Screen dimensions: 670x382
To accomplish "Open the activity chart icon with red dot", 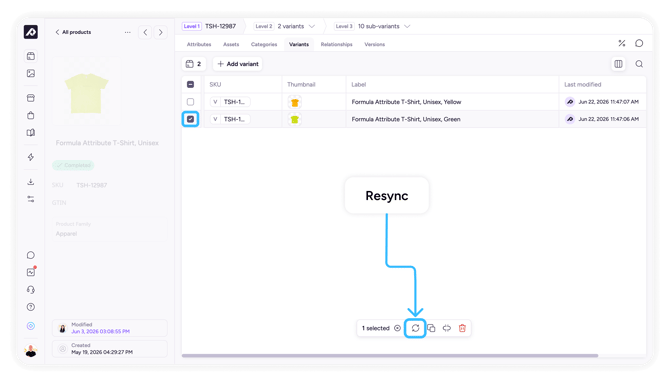I will [x=31, y=272].
